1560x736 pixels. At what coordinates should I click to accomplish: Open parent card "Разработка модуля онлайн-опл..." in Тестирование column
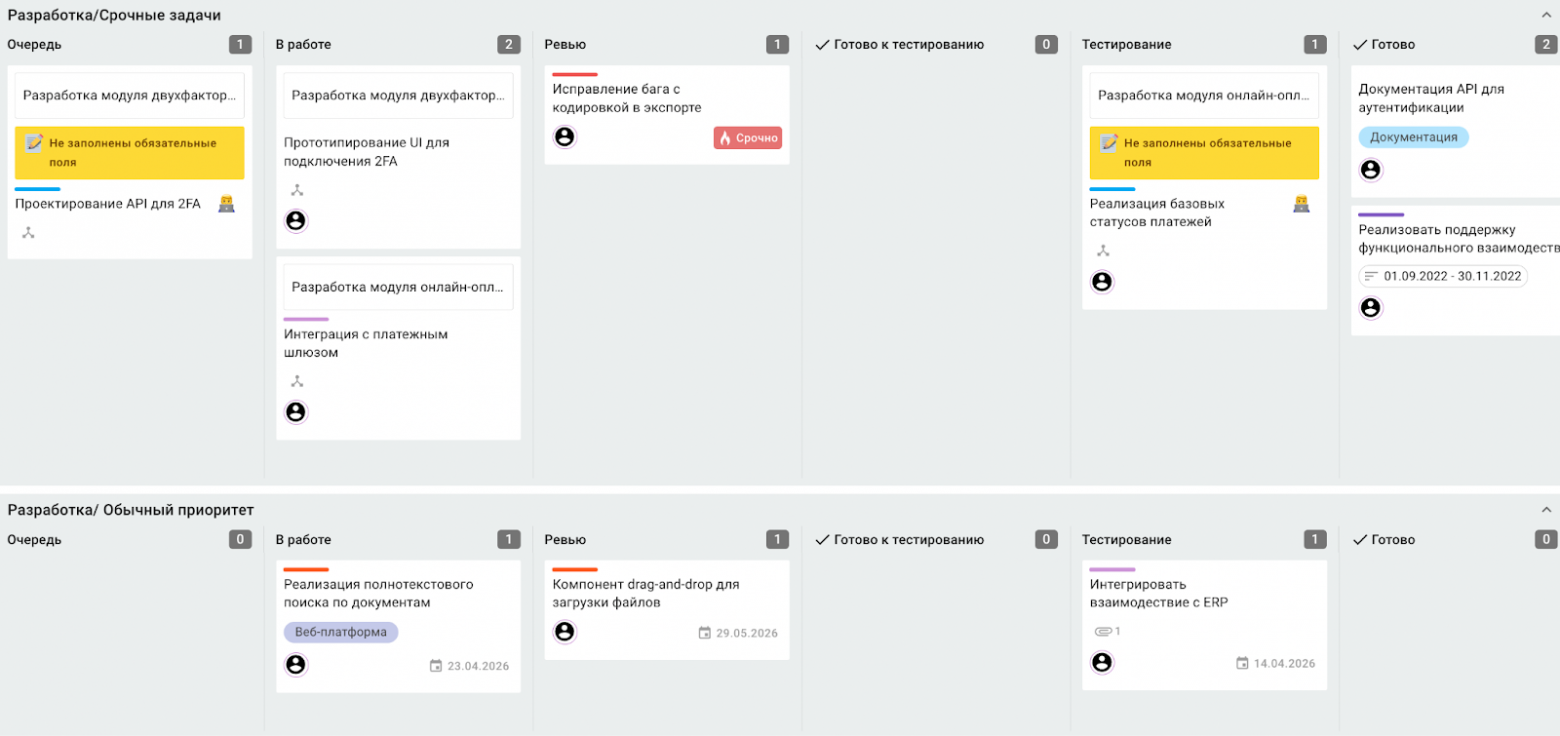[1204, 96]
